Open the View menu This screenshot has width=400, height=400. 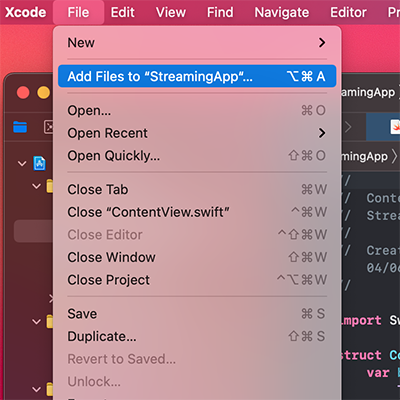click(171, 12)
